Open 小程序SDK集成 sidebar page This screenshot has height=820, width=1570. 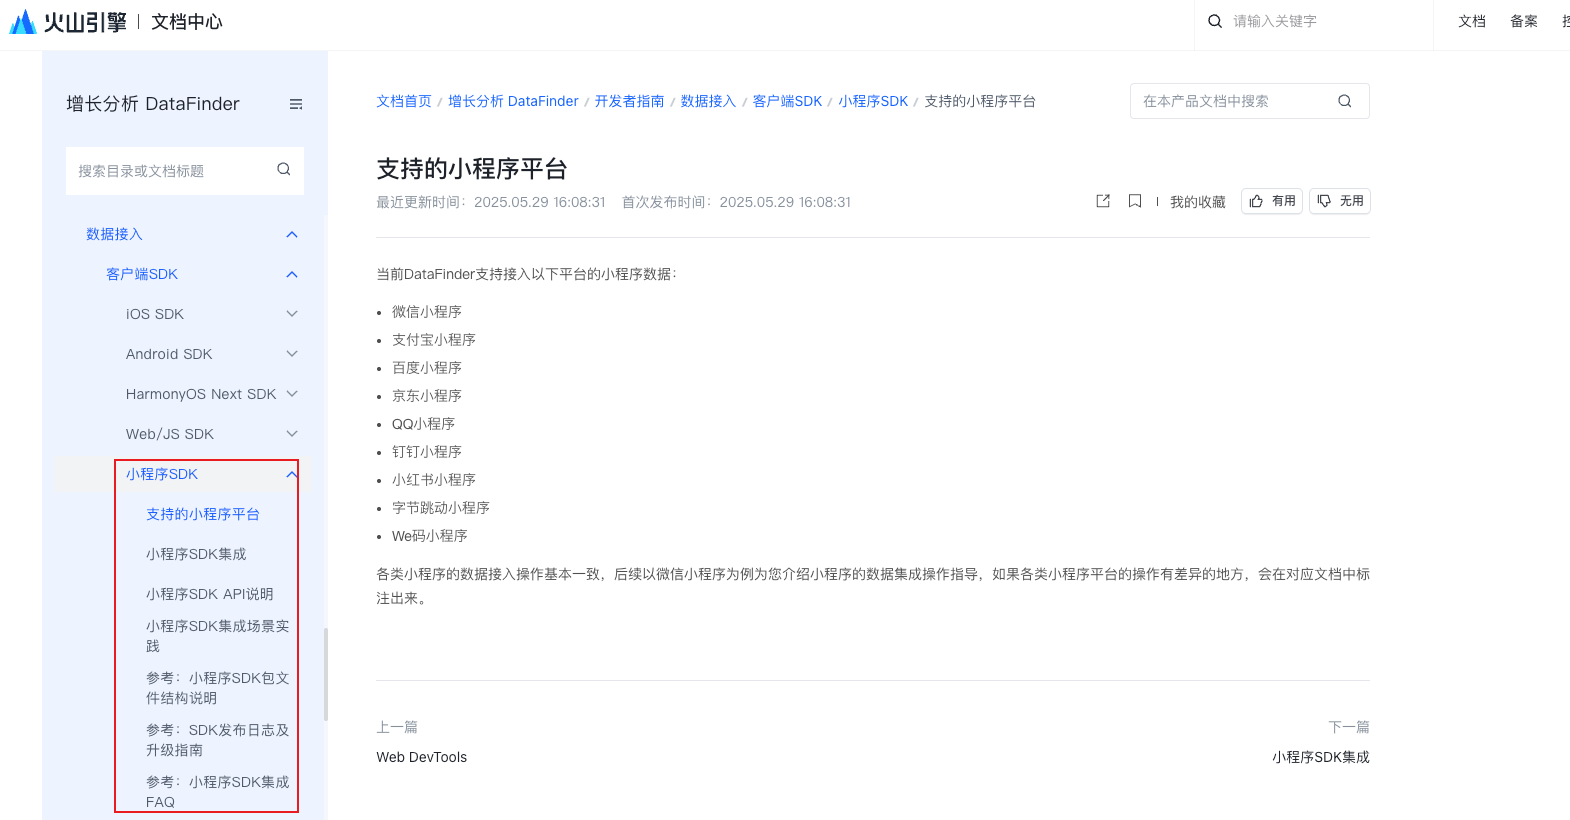196,554
